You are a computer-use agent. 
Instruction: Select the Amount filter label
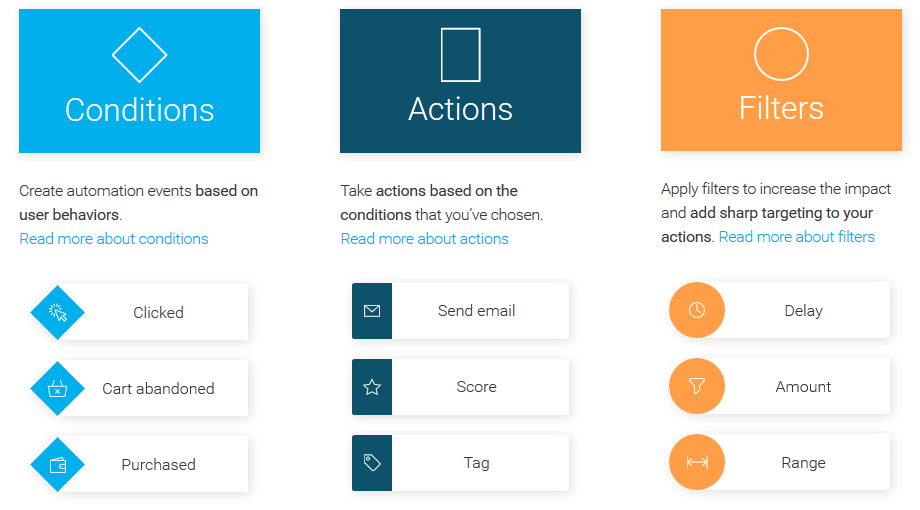(x=803, y=387)
